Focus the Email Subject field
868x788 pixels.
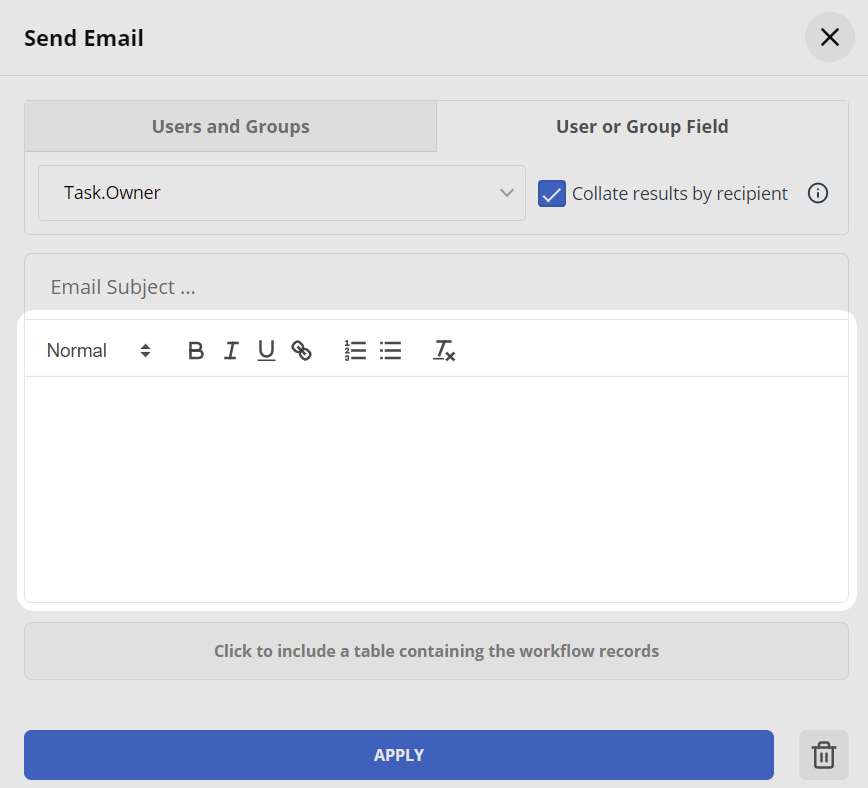(x=436, y=287)
